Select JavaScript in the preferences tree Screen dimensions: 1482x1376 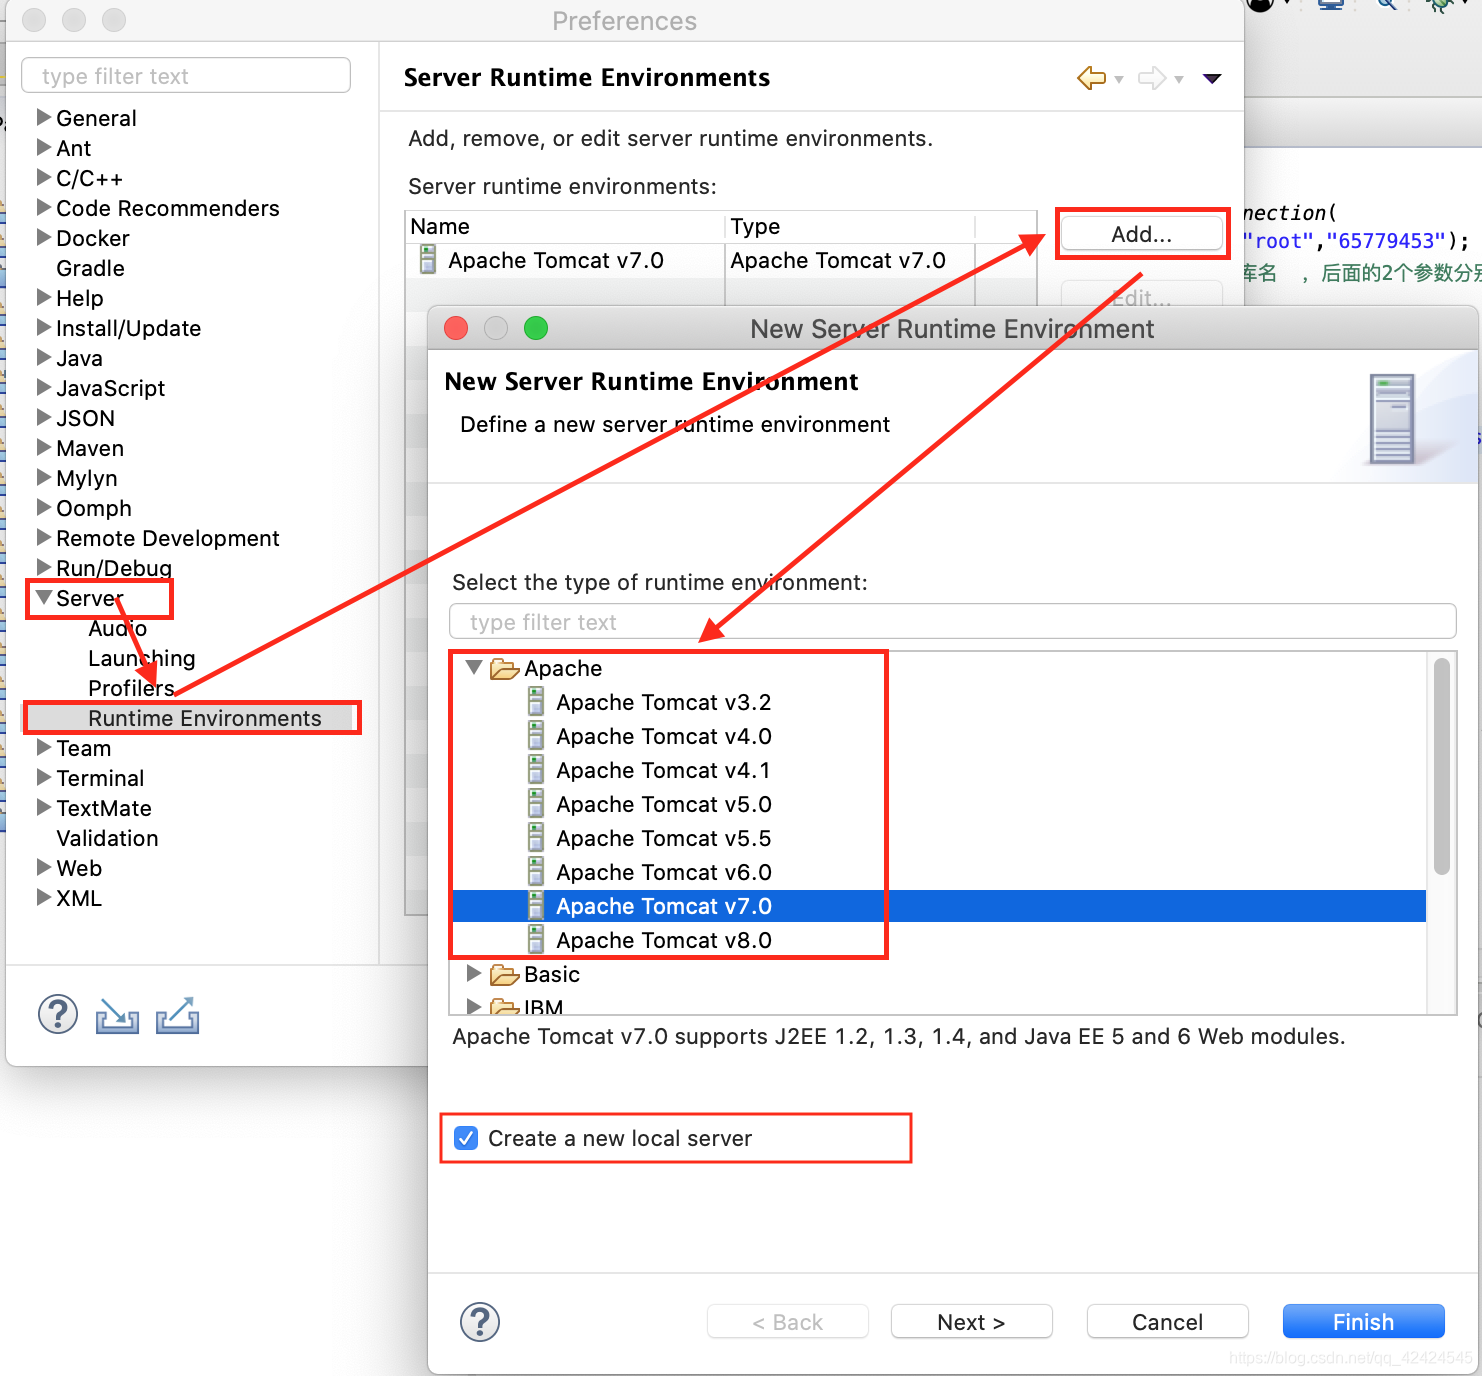(110, 388)
